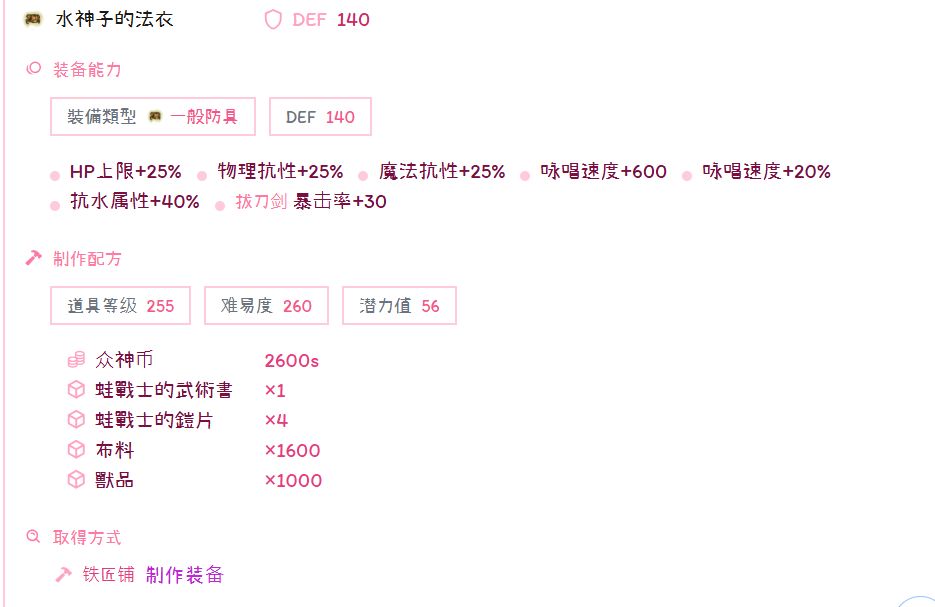Open the 制作装备 link

[x=185, y=574]
